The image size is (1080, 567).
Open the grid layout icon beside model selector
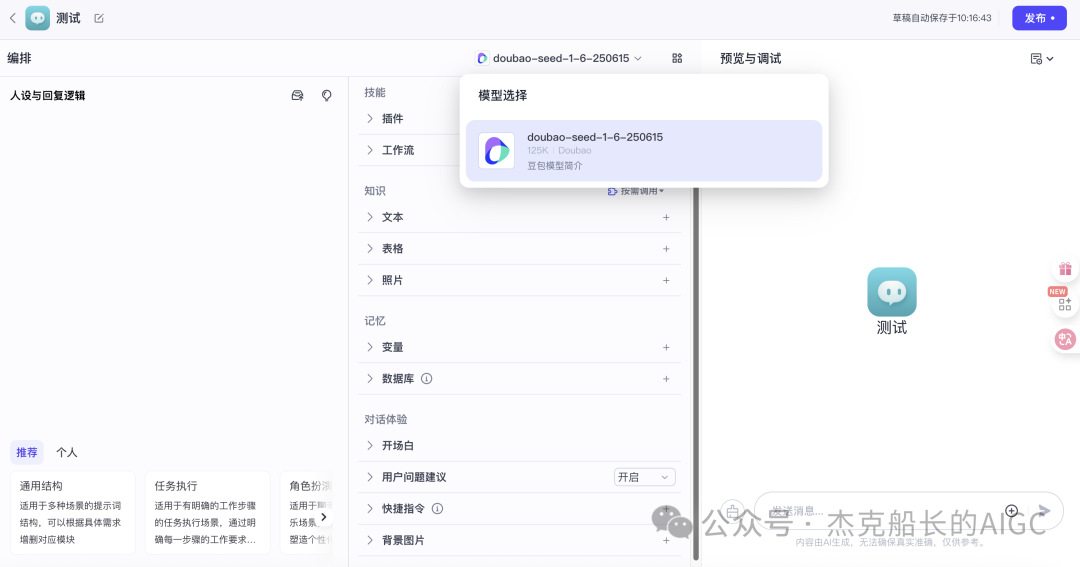[677, 59]
